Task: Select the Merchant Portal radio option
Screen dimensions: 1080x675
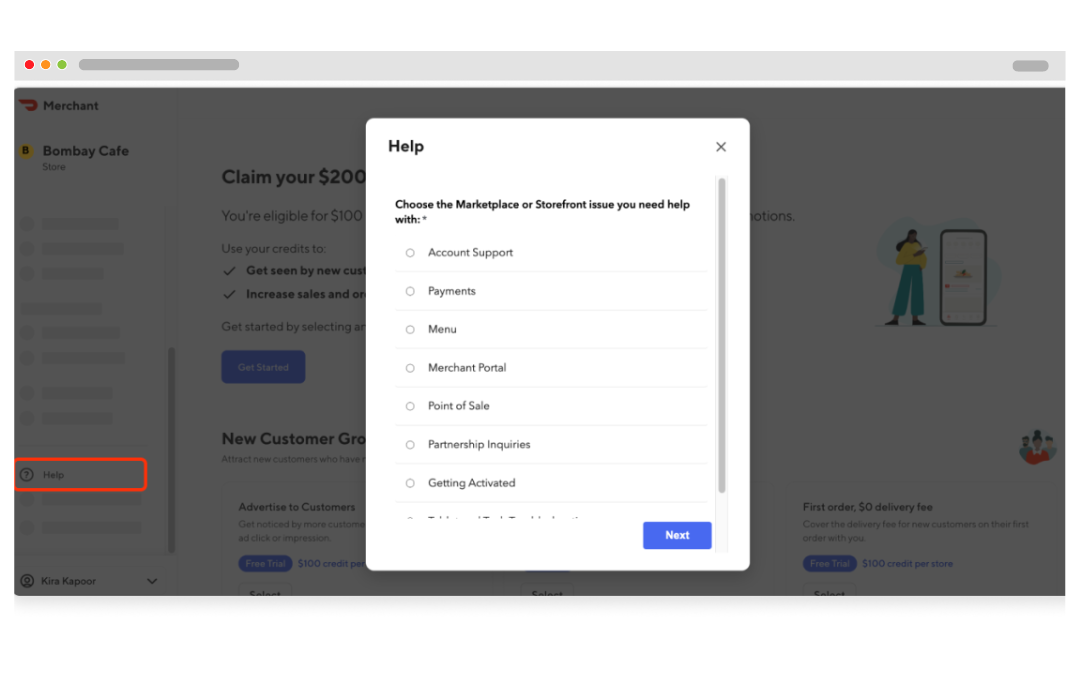Action: click(410, 368)
